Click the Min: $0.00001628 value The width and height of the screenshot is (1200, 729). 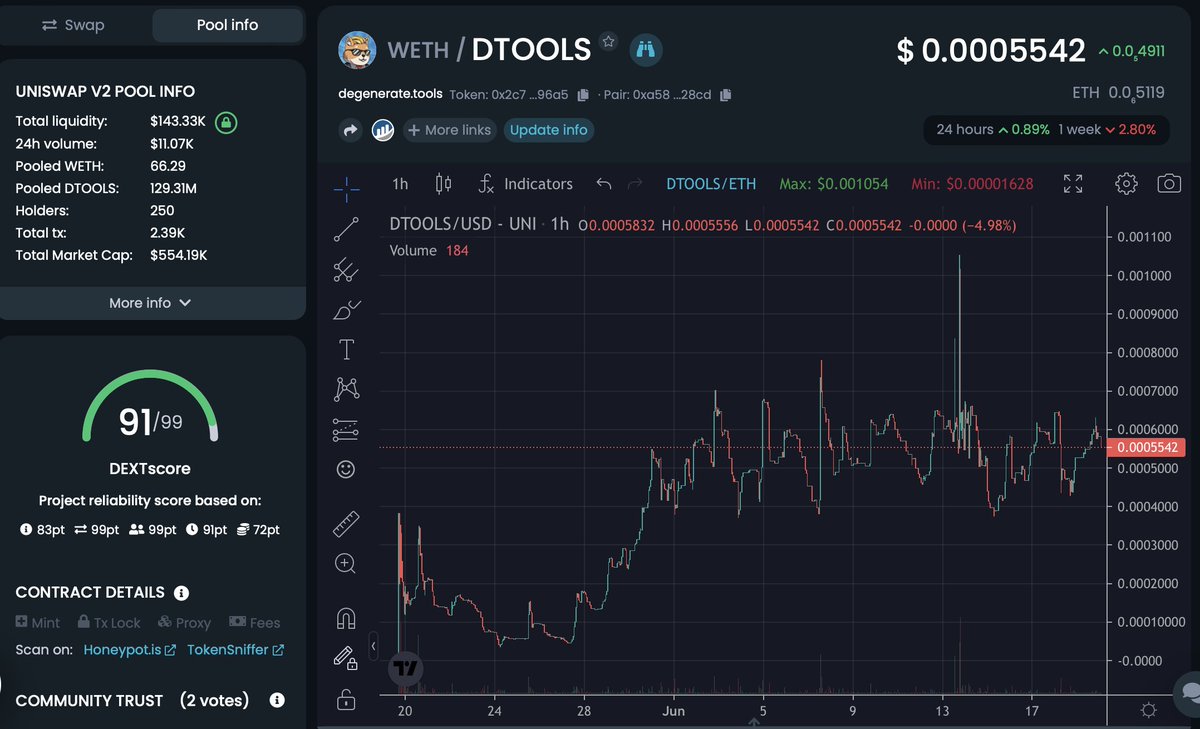click(972, 184)
